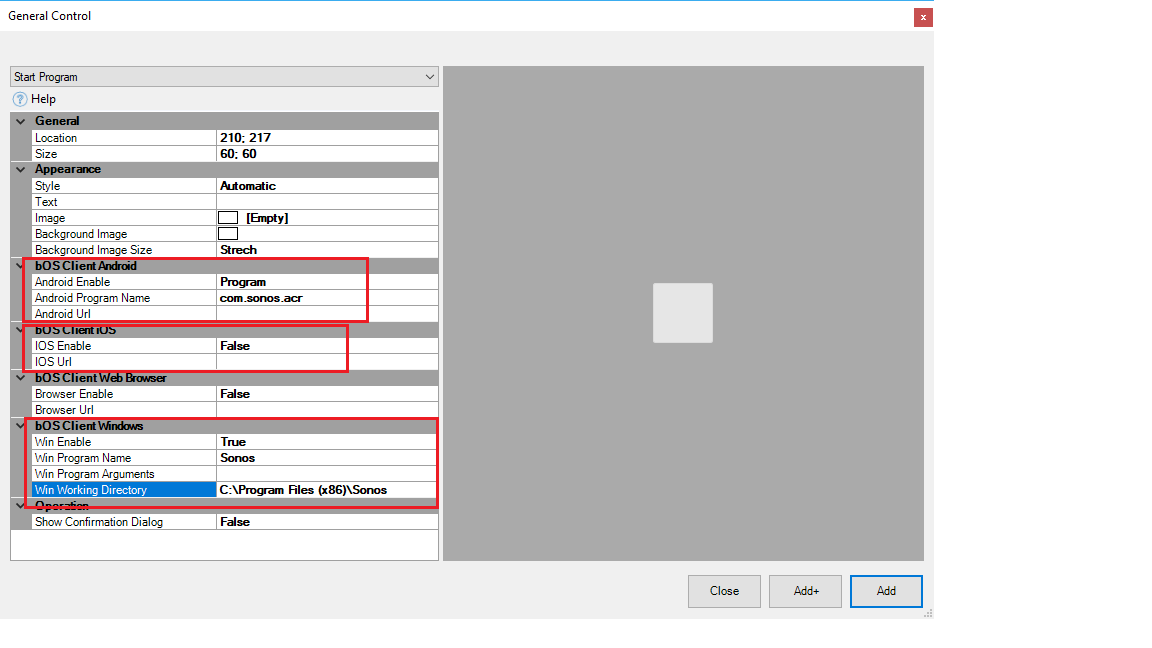Click the Style Automatic property value

326,186
